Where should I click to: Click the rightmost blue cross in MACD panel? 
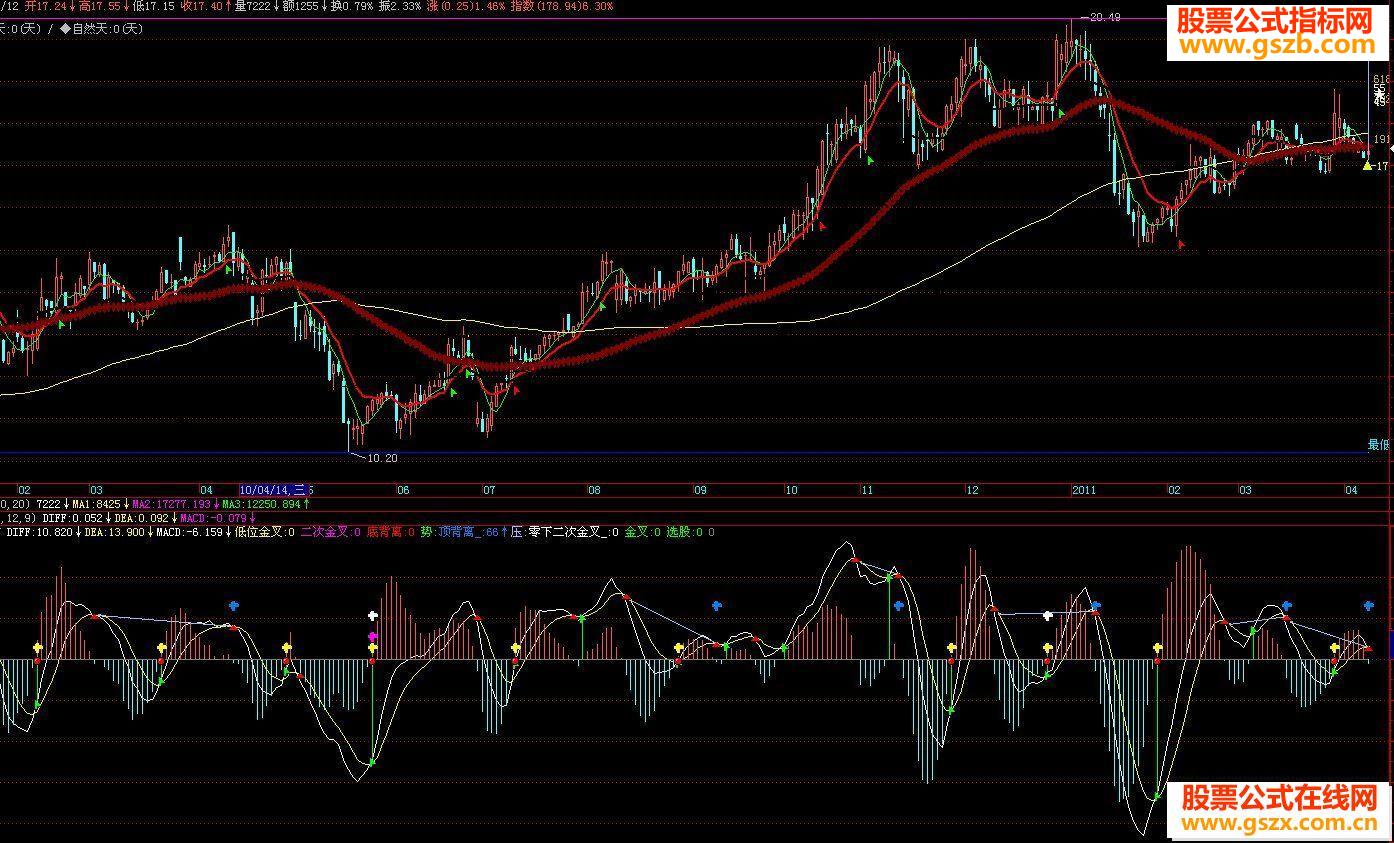(1368, 606)
